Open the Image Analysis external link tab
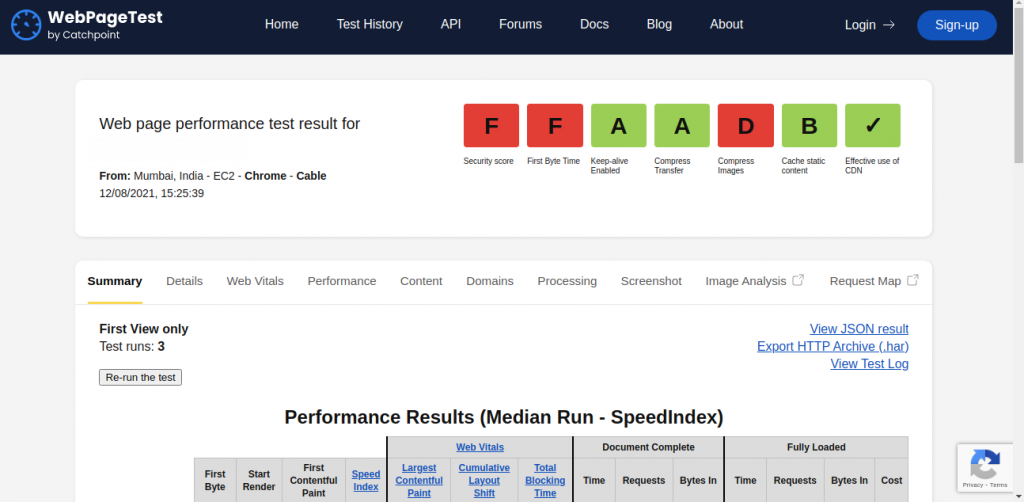This screenshot has width=1024, height=502. 754,281
